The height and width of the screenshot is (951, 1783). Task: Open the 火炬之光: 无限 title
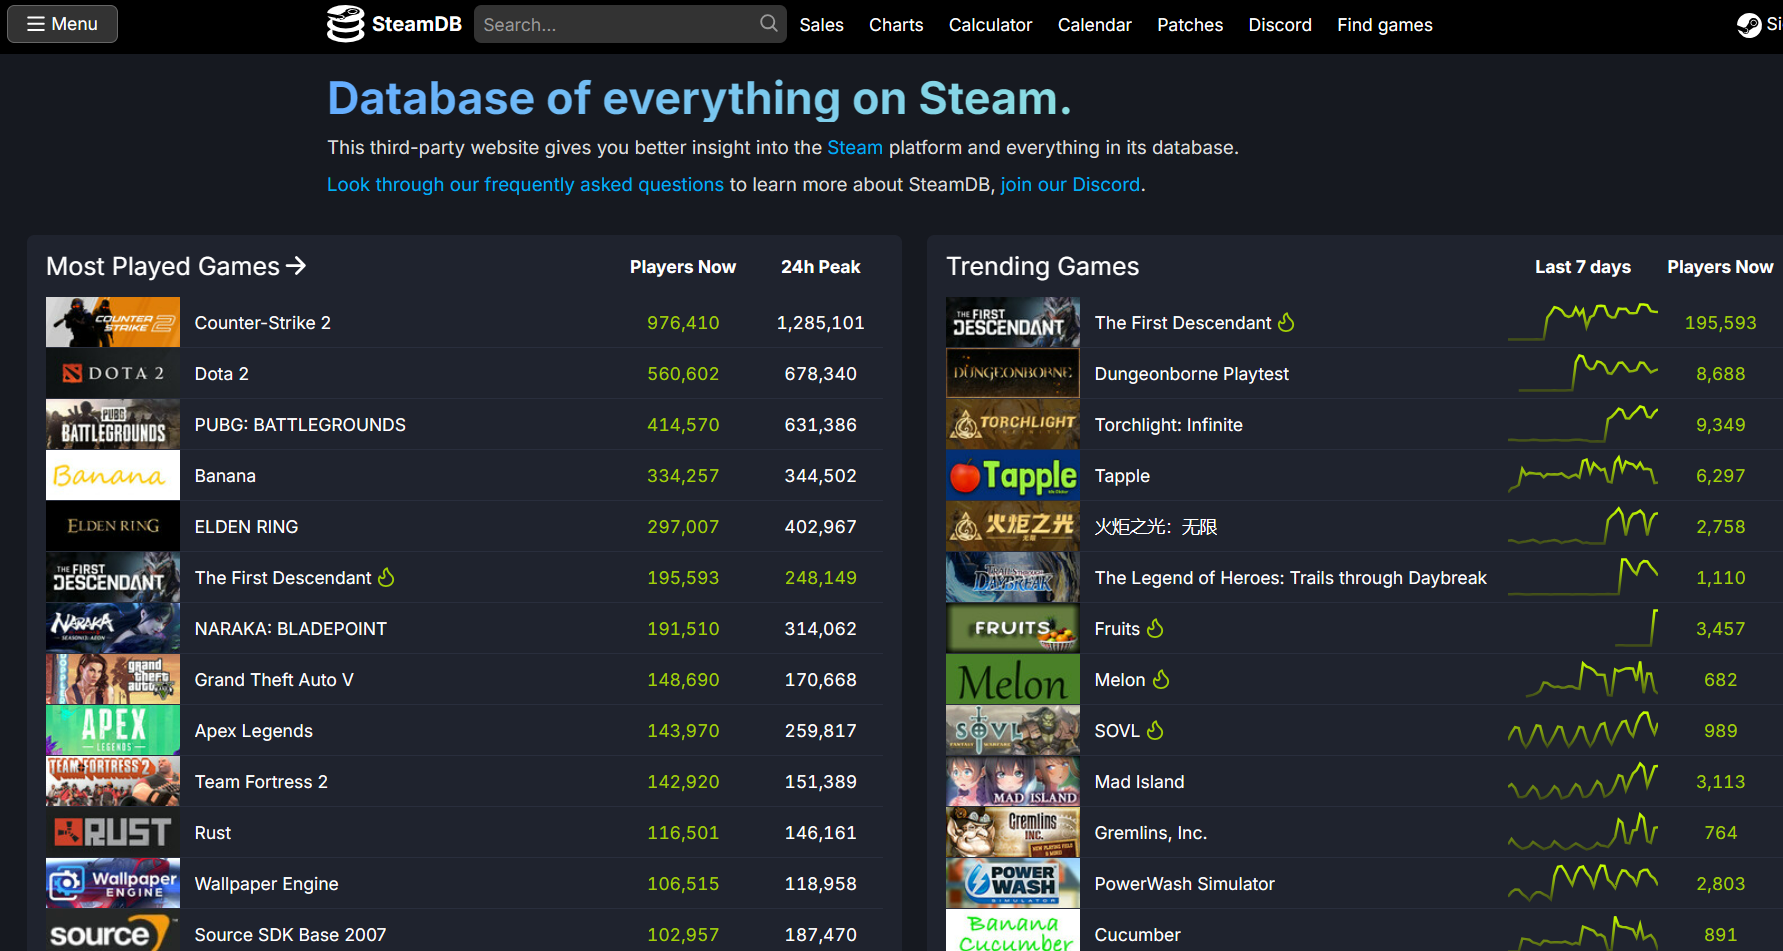[1156, 527]
